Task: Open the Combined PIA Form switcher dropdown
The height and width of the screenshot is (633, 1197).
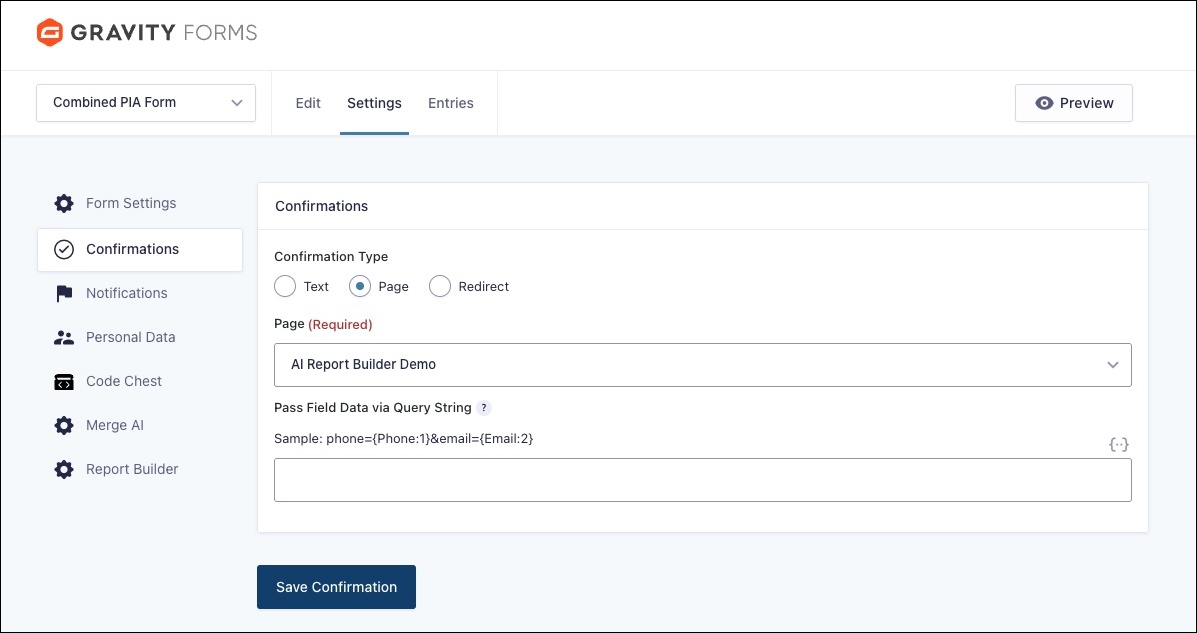Action: (146, 103)
